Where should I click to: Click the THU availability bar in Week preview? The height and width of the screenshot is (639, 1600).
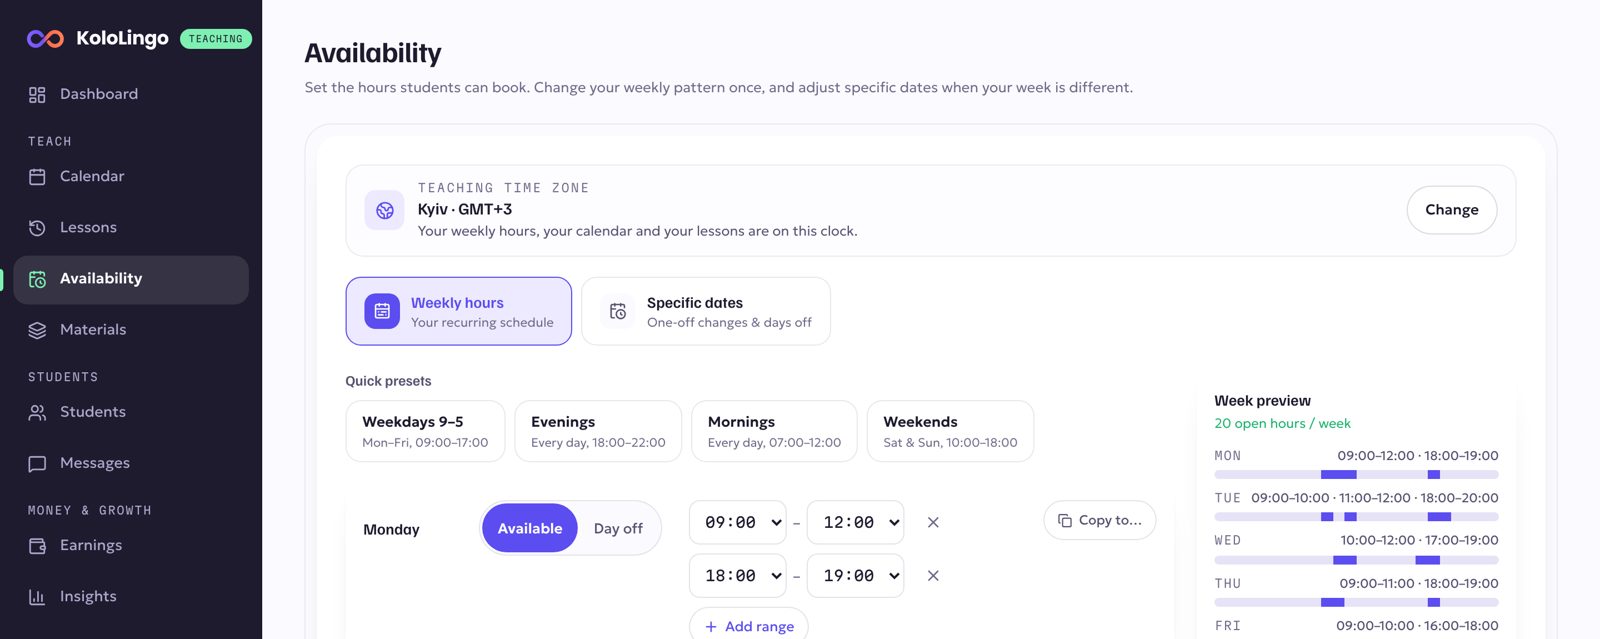[x=1356, y=603]
